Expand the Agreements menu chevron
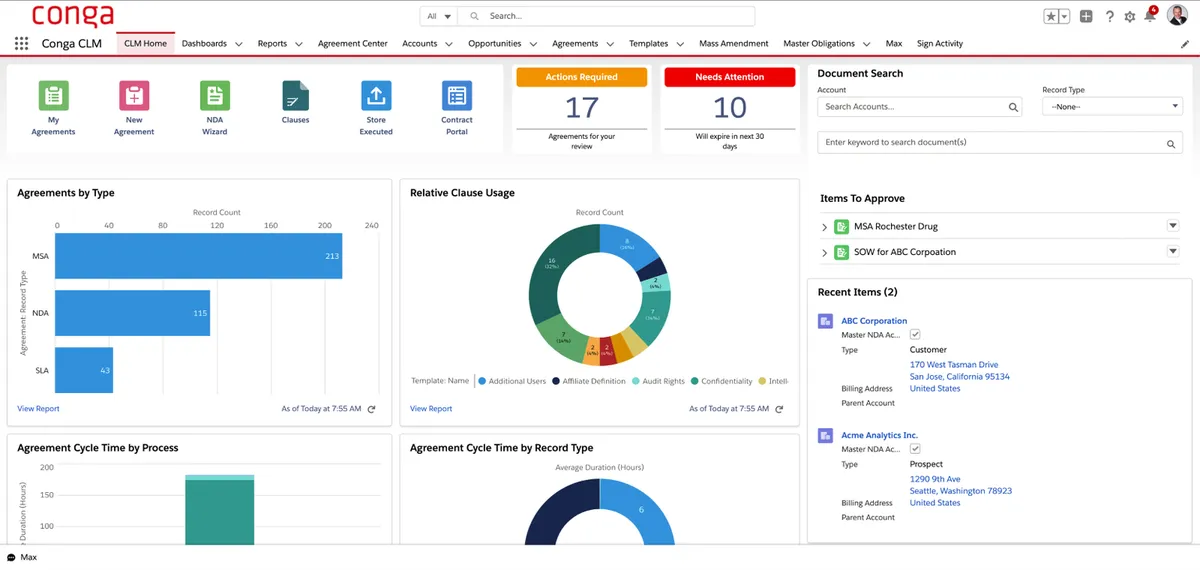This screenshot has height=570, width=1200. pyautogui.click(x=610, y=44)
